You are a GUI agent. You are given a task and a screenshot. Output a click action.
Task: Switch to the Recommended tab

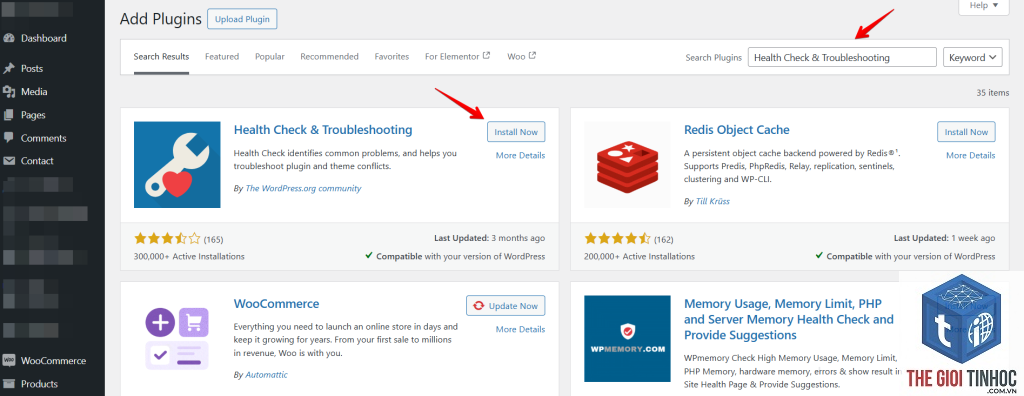click(329, 57)
